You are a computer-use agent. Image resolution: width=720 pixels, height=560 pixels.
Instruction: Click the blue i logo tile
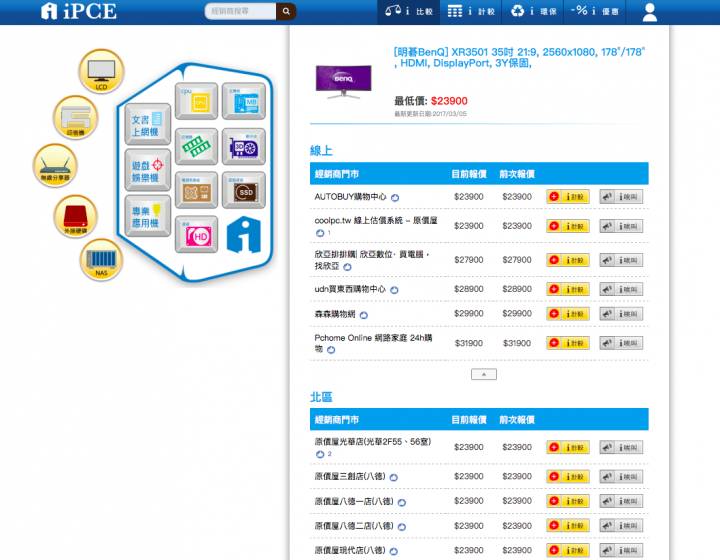coord(244,235)
